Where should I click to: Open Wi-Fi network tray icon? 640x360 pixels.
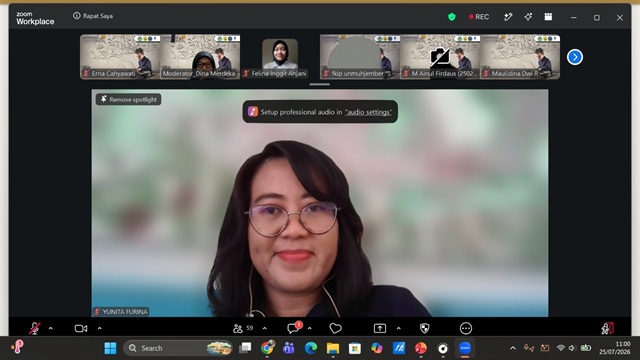561,348
